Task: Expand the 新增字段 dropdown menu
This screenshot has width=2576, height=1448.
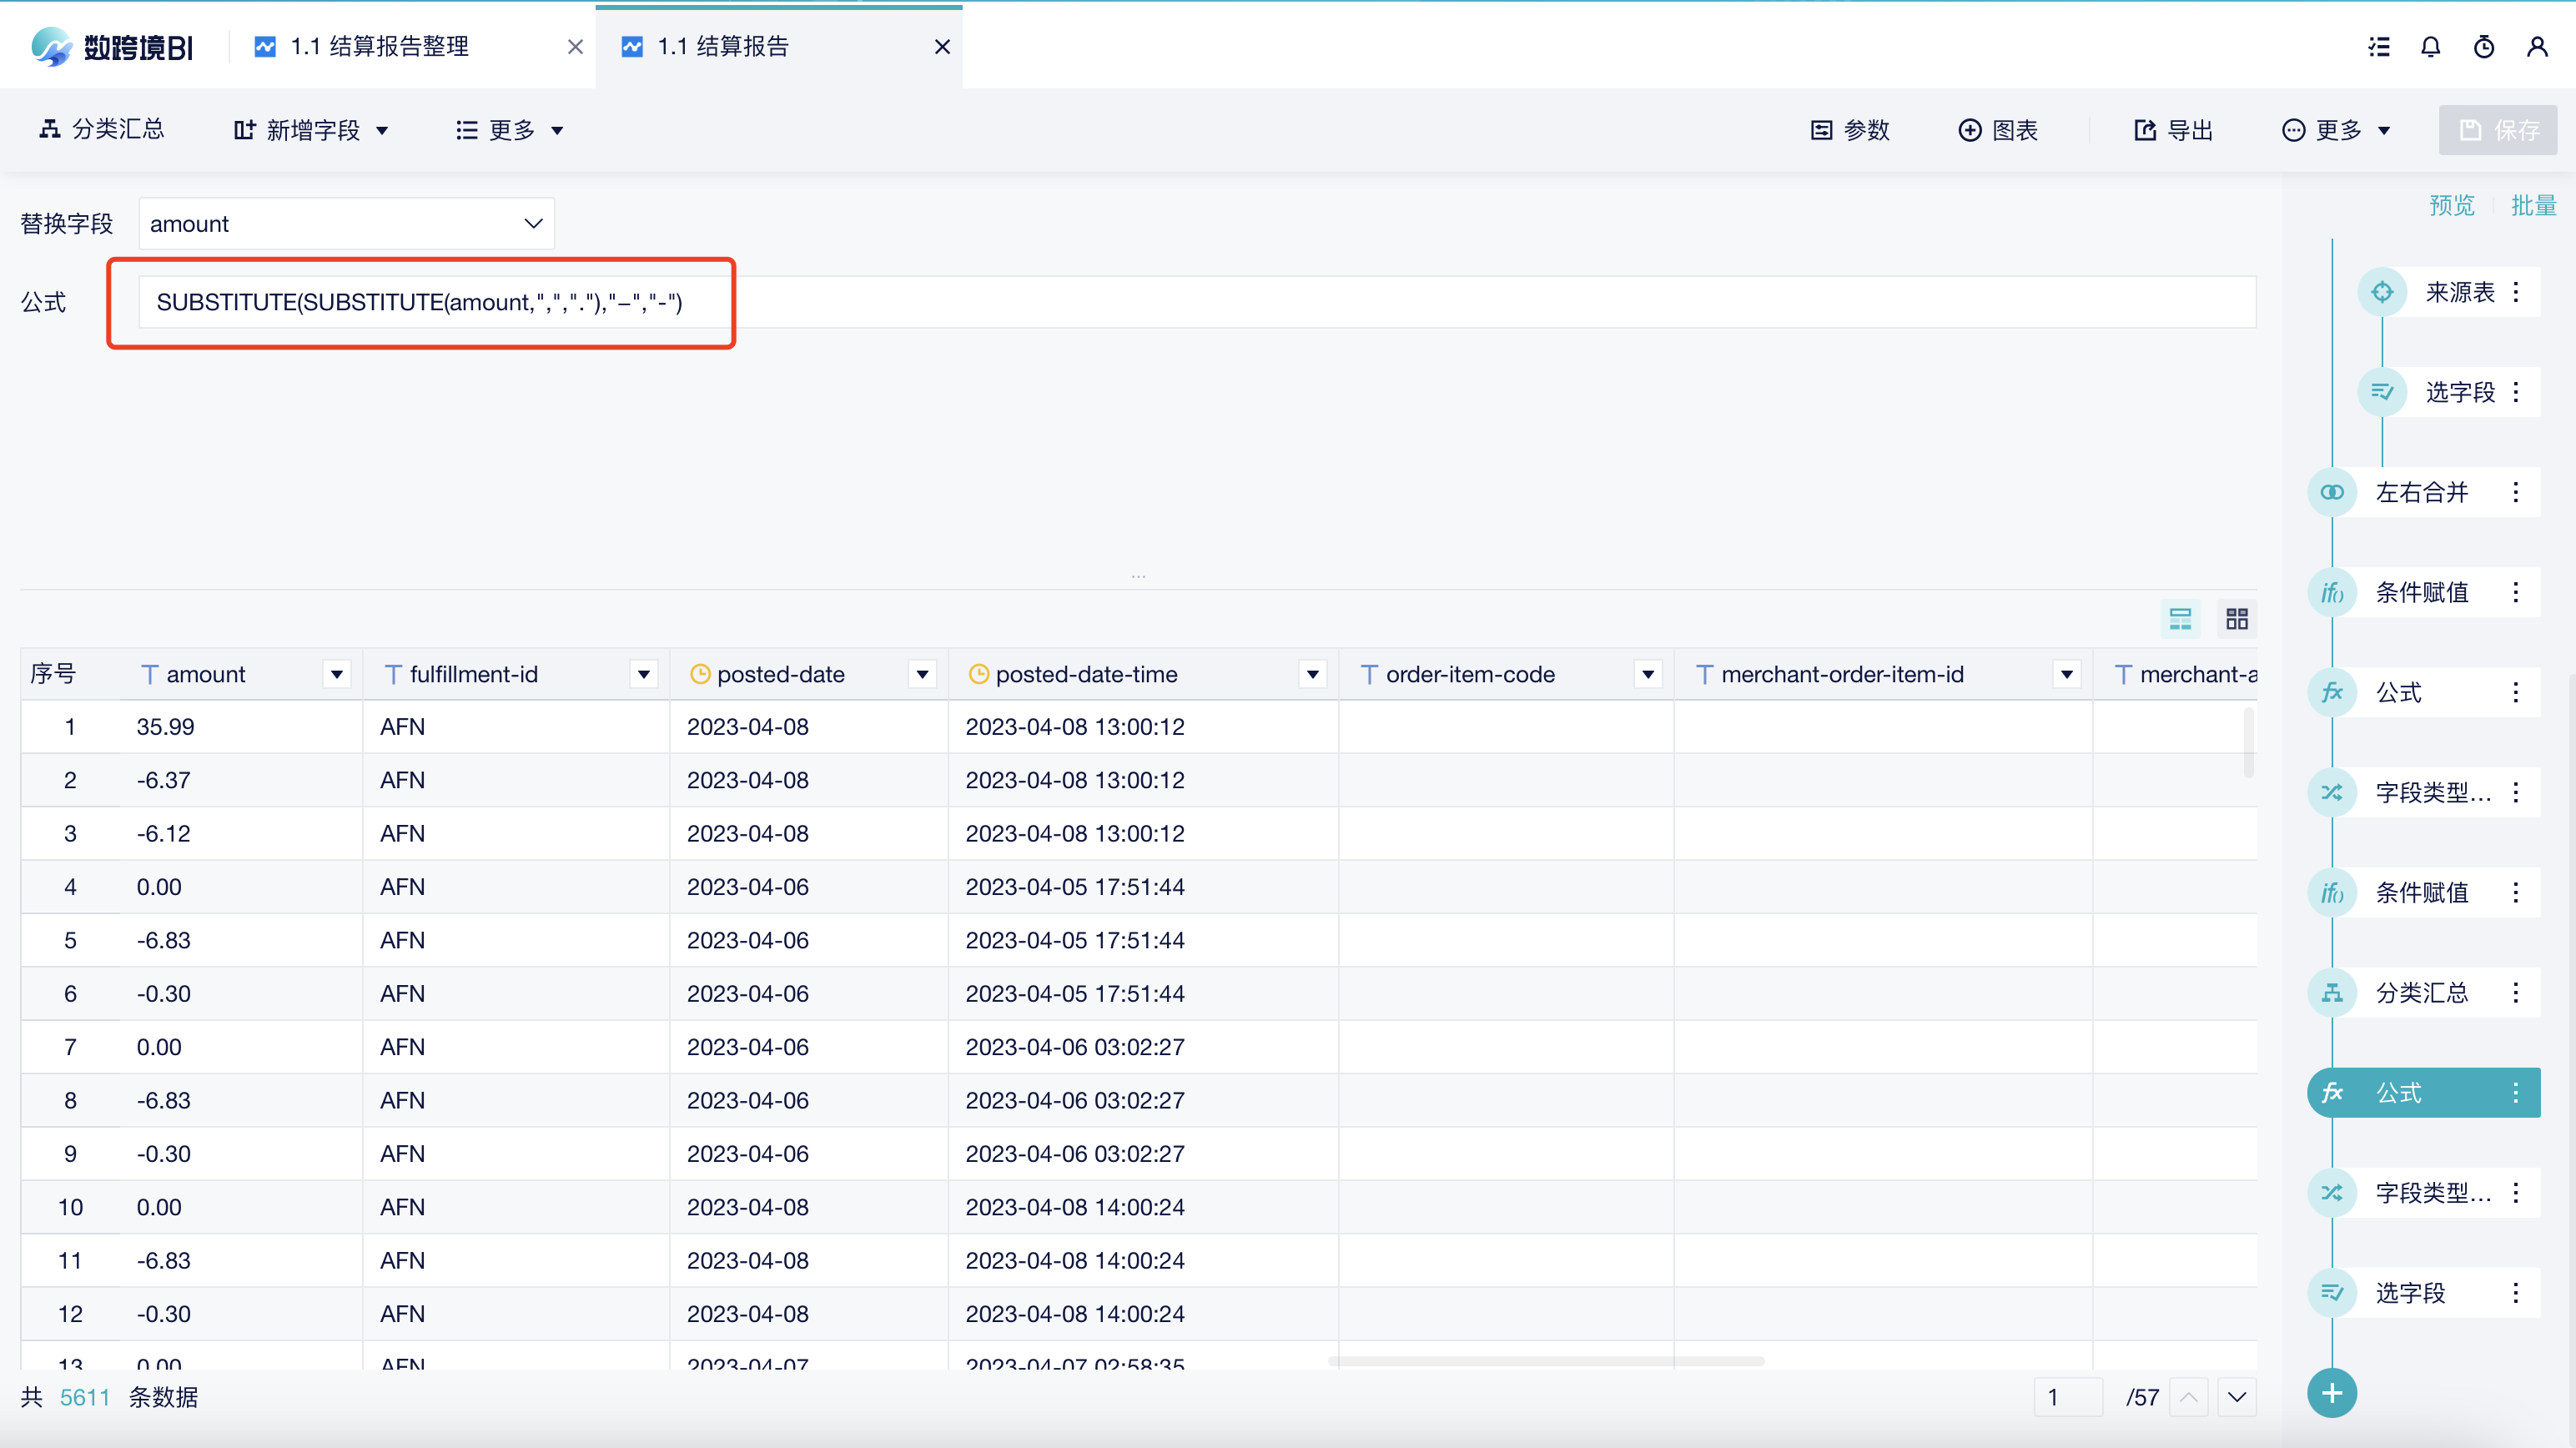Action: click(x=312, y=130)
